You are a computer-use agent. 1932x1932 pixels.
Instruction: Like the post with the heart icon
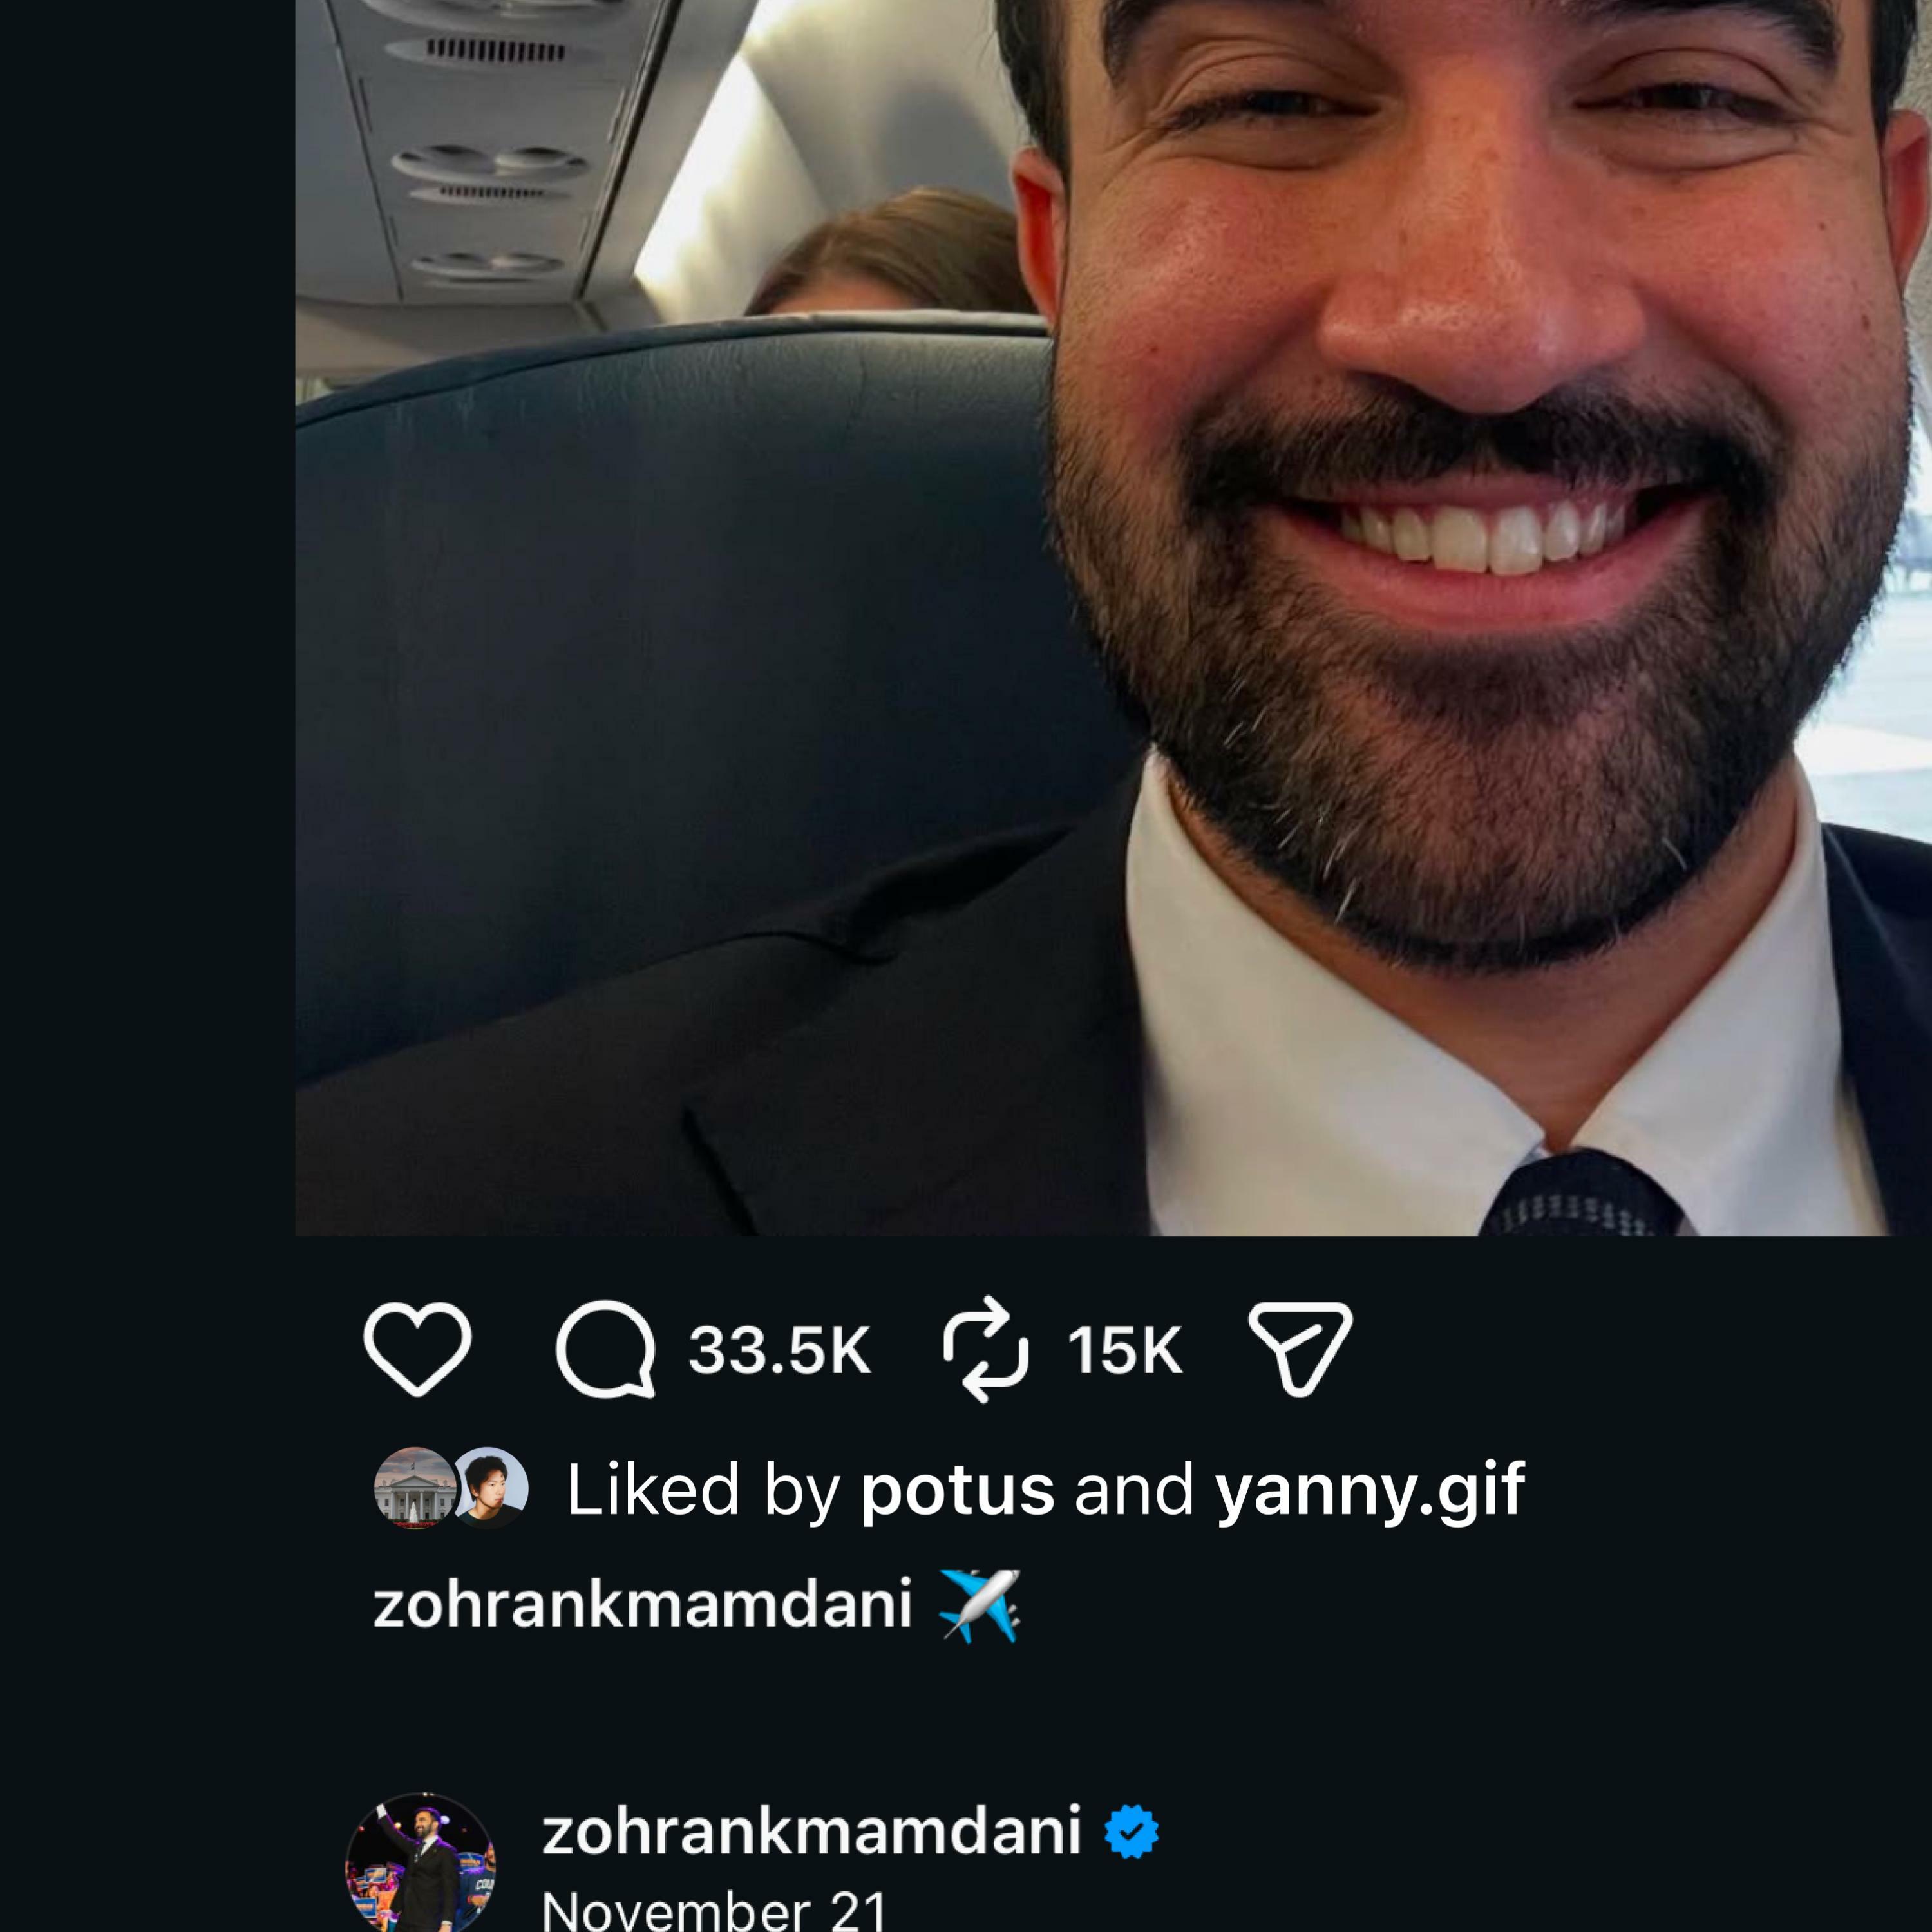pyautogui.click(x=417, y=1349)
